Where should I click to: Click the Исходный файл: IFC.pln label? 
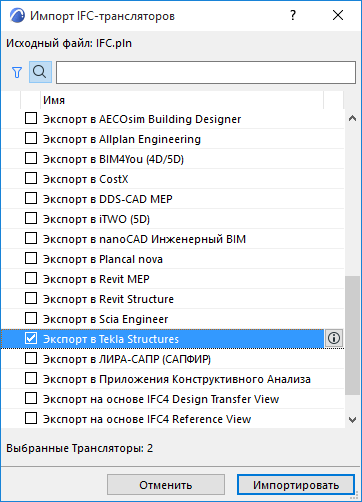pyautogui.click(x=69, y=43)
